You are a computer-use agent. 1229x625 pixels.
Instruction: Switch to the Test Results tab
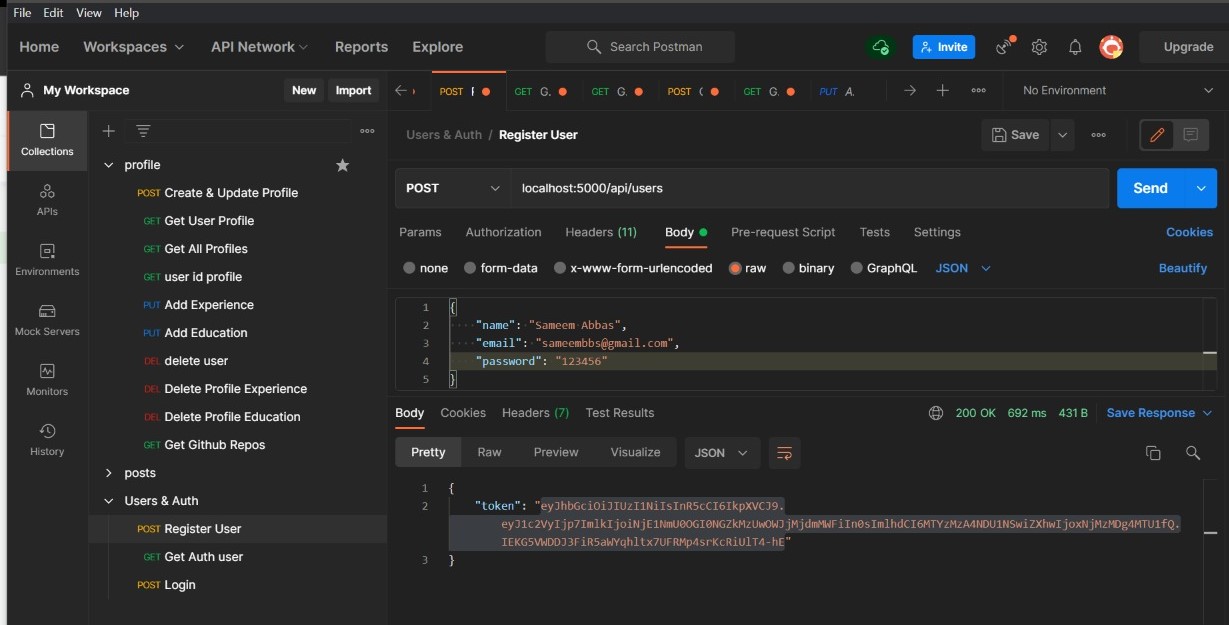coord(620,413)
